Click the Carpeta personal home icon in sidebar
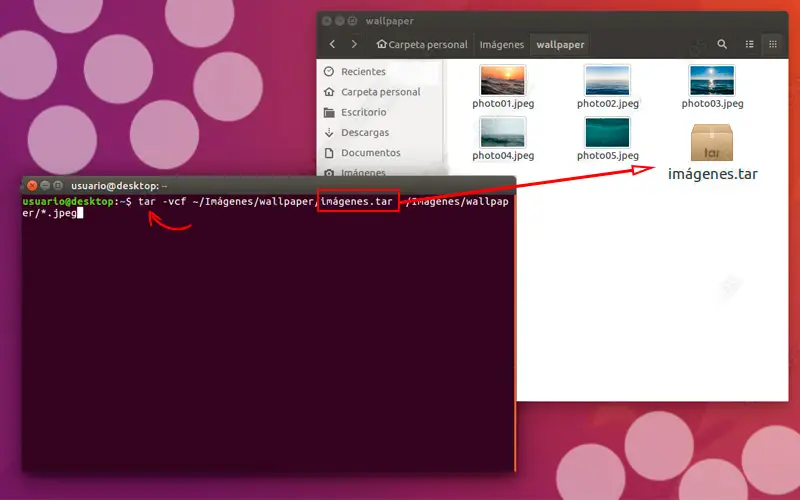 coord(329,92)
